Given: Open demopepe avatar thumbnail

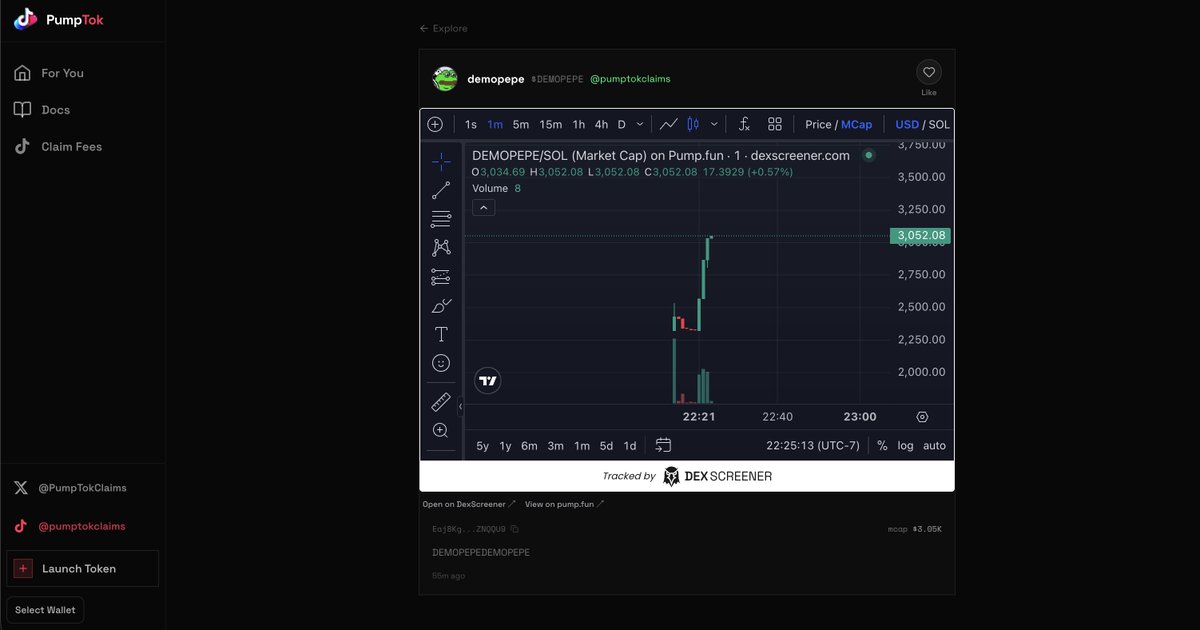Looking at the screenshot, I should [x=445, y=79].
